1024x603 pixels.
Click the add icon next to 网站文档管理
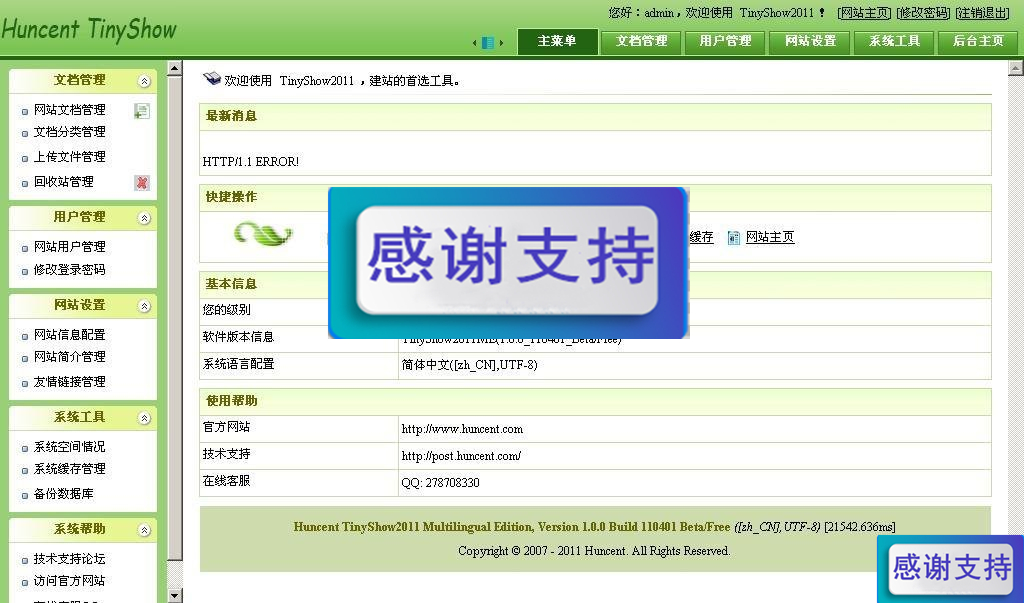click(142, 111)
